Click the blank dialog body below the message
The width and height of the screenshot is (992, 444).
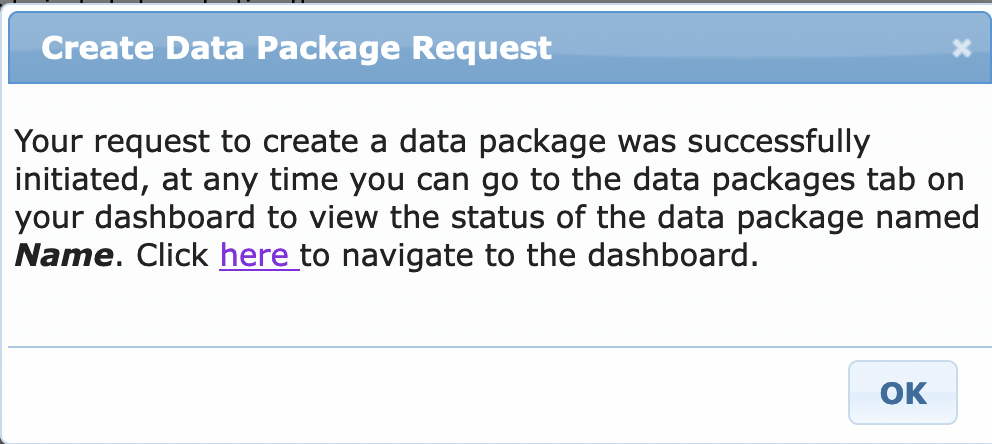[493, 310]
